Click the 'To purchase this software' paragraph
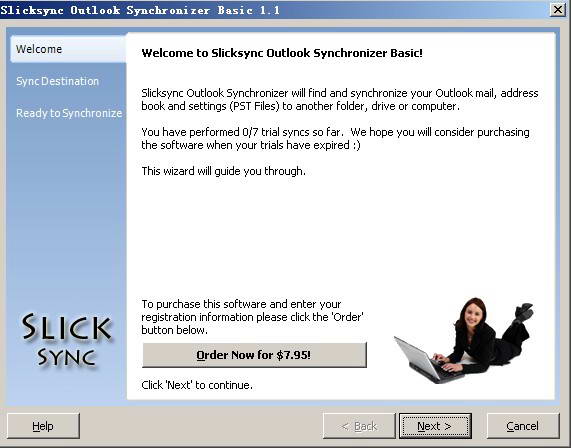Viewport: 571px width, 448px height. click(x=252, y=317)
